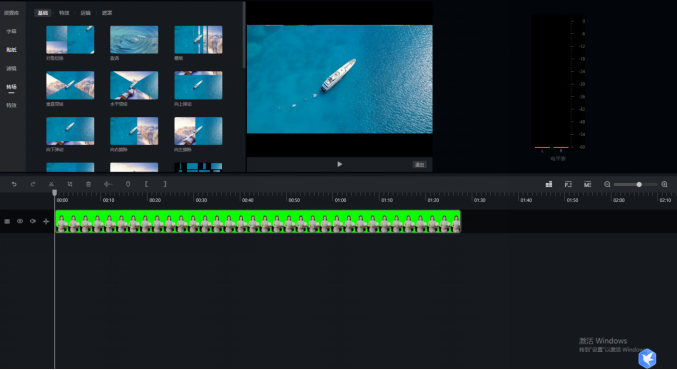Set in-point with left bracket icon
Screen dimensions: 677x370
tap(146, 184)
